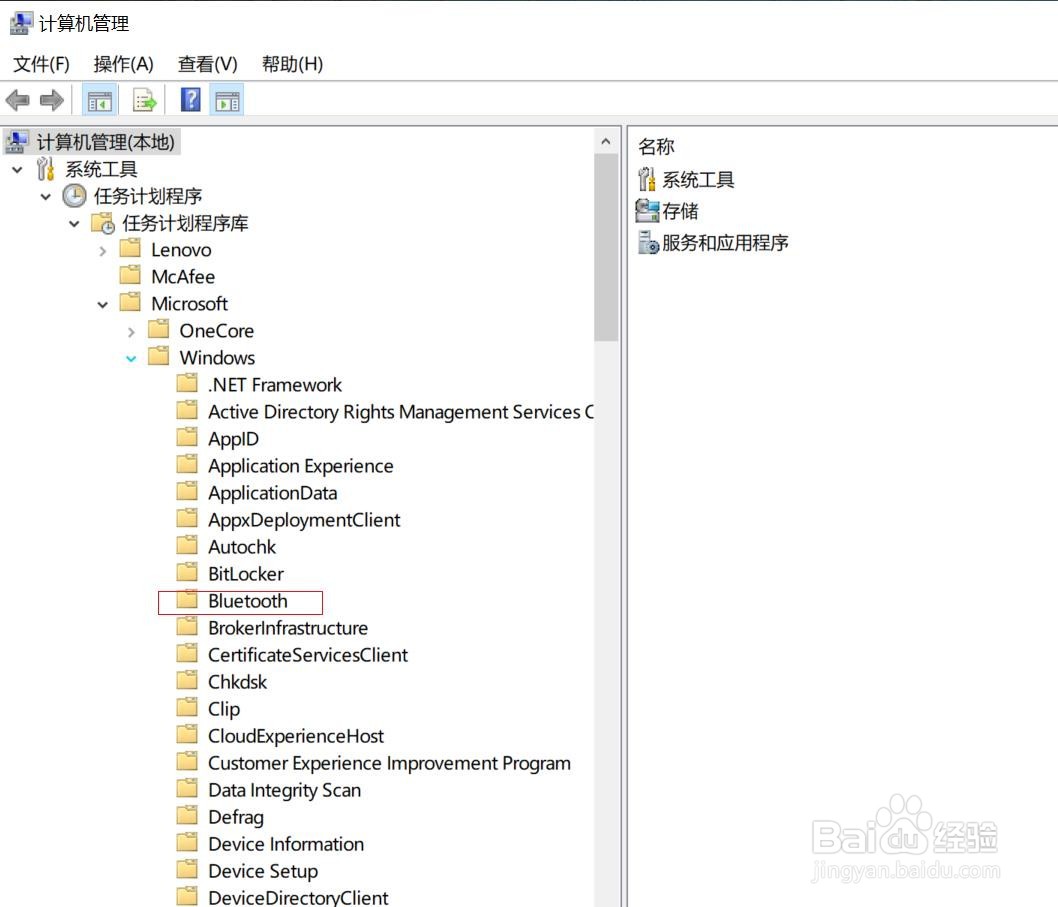The image size is (1058, 907).
Task: Click the 存储 label in the right pane
Action: (680, 211)
